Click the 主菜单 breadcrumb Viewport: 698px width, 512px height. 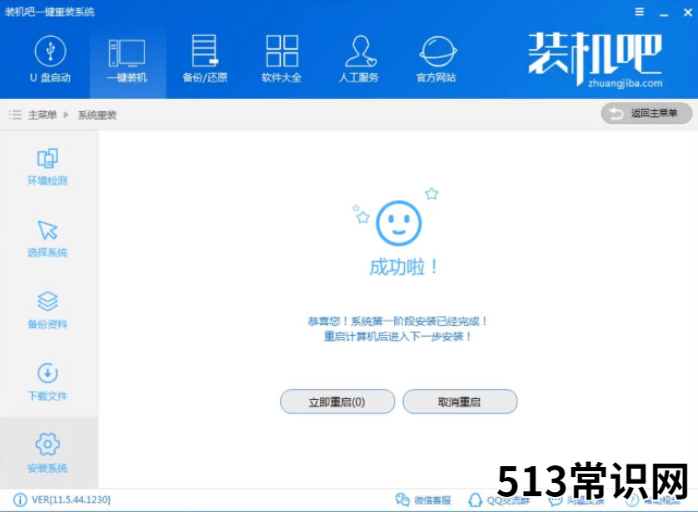pyautogui.click(x=43, y=115)
